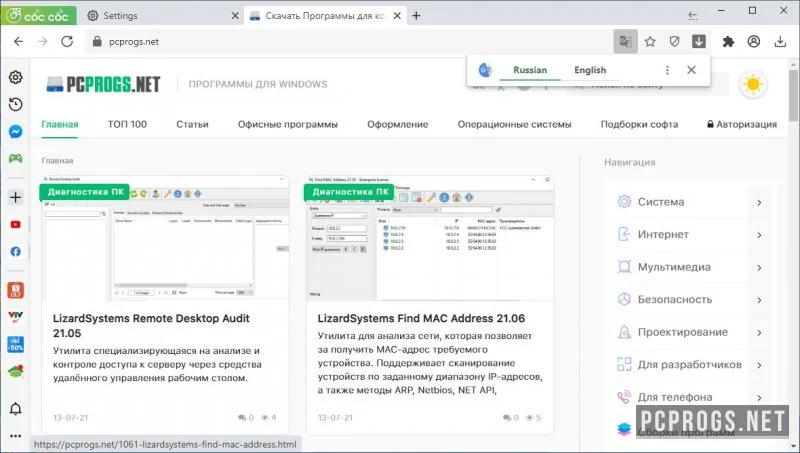
Task: Open translate popup options menu
Action: pyautogui.click(x=667, y=70)
